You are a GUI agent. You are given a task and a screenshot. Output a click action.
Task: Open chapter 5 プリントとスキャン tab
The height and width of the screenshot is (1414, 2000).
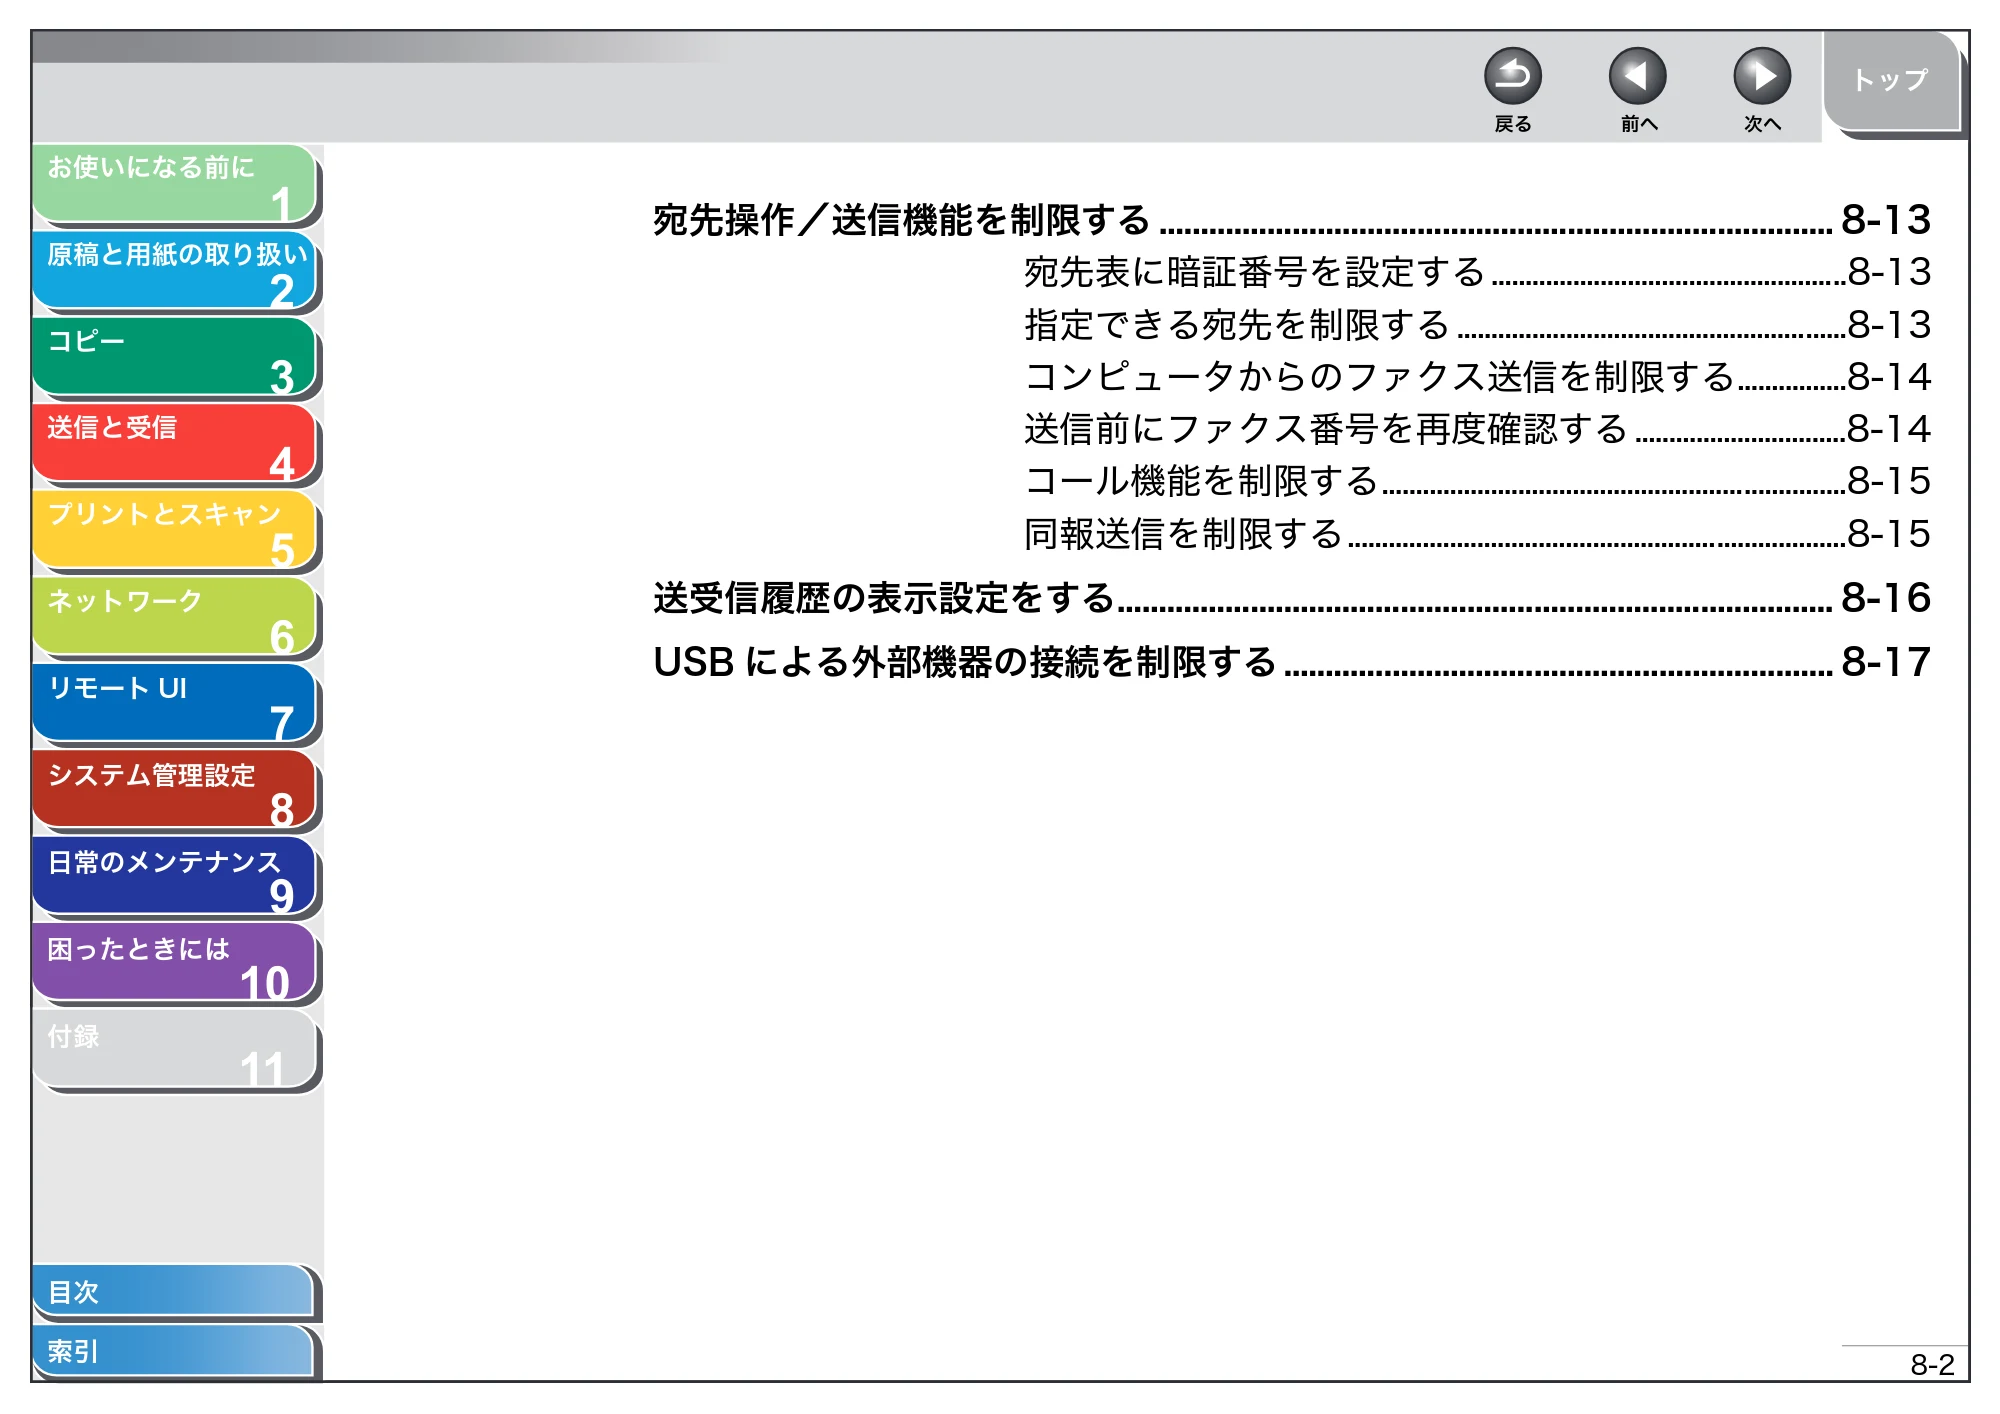[x=174, y=531]
